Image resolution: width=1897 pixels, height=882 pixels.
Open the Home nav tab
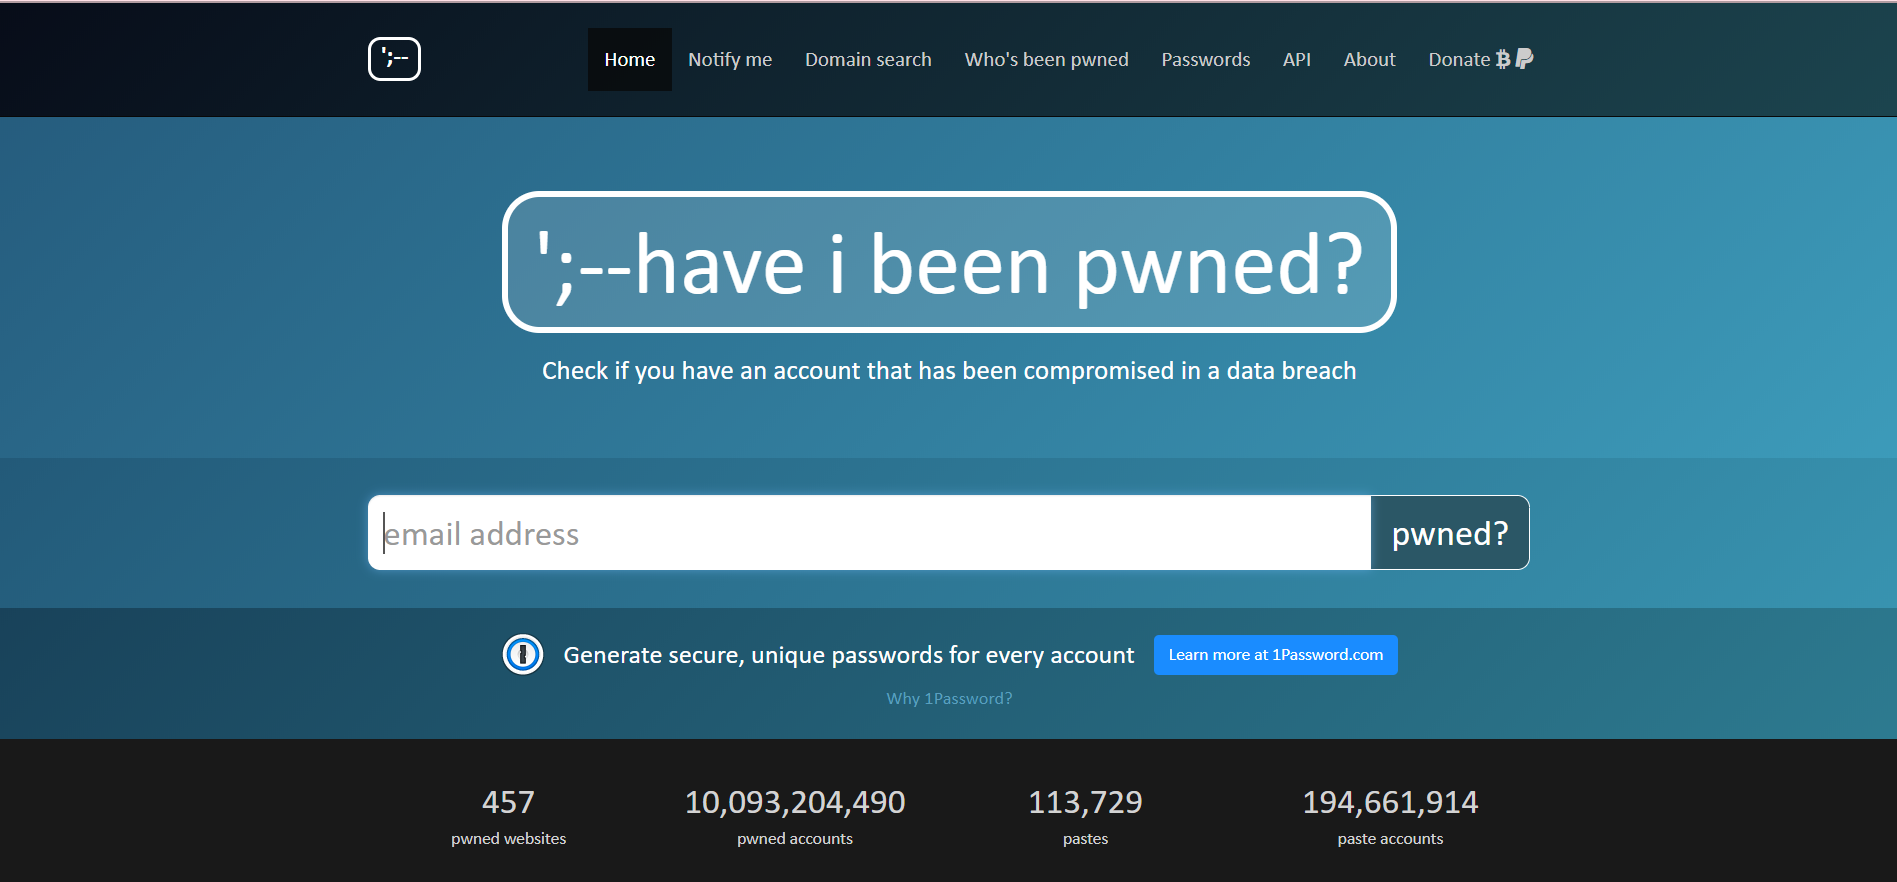tap(629, 60)
